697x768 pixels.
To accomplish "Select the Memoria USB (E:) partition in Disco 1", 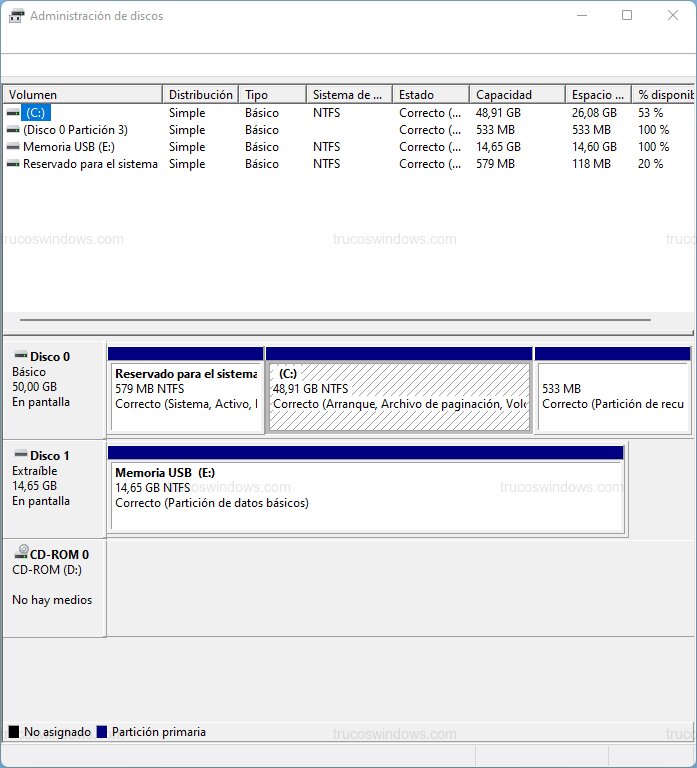I will (x=366, y=495).
